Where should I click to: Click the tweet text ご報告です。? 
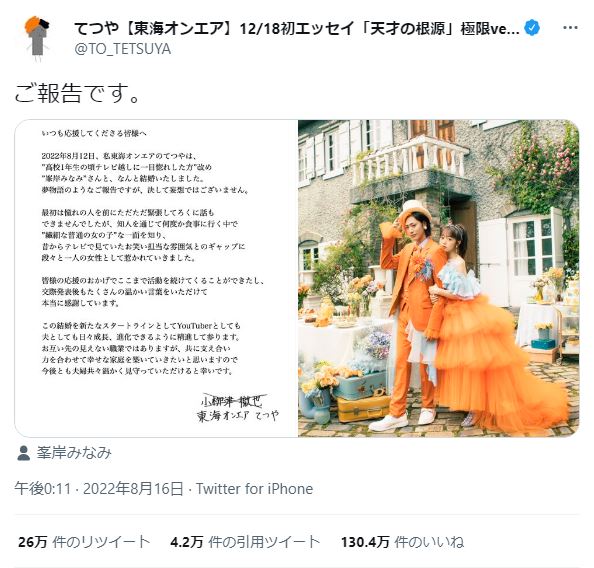click(x=78, y=93)
